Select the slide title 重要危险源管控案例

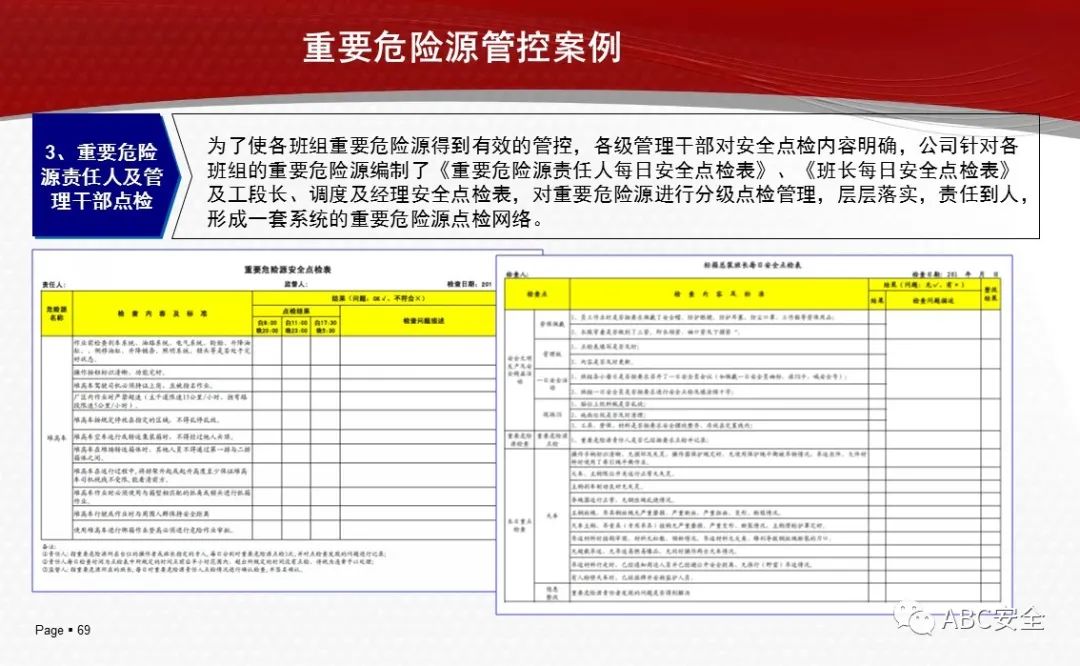[462, 47]
